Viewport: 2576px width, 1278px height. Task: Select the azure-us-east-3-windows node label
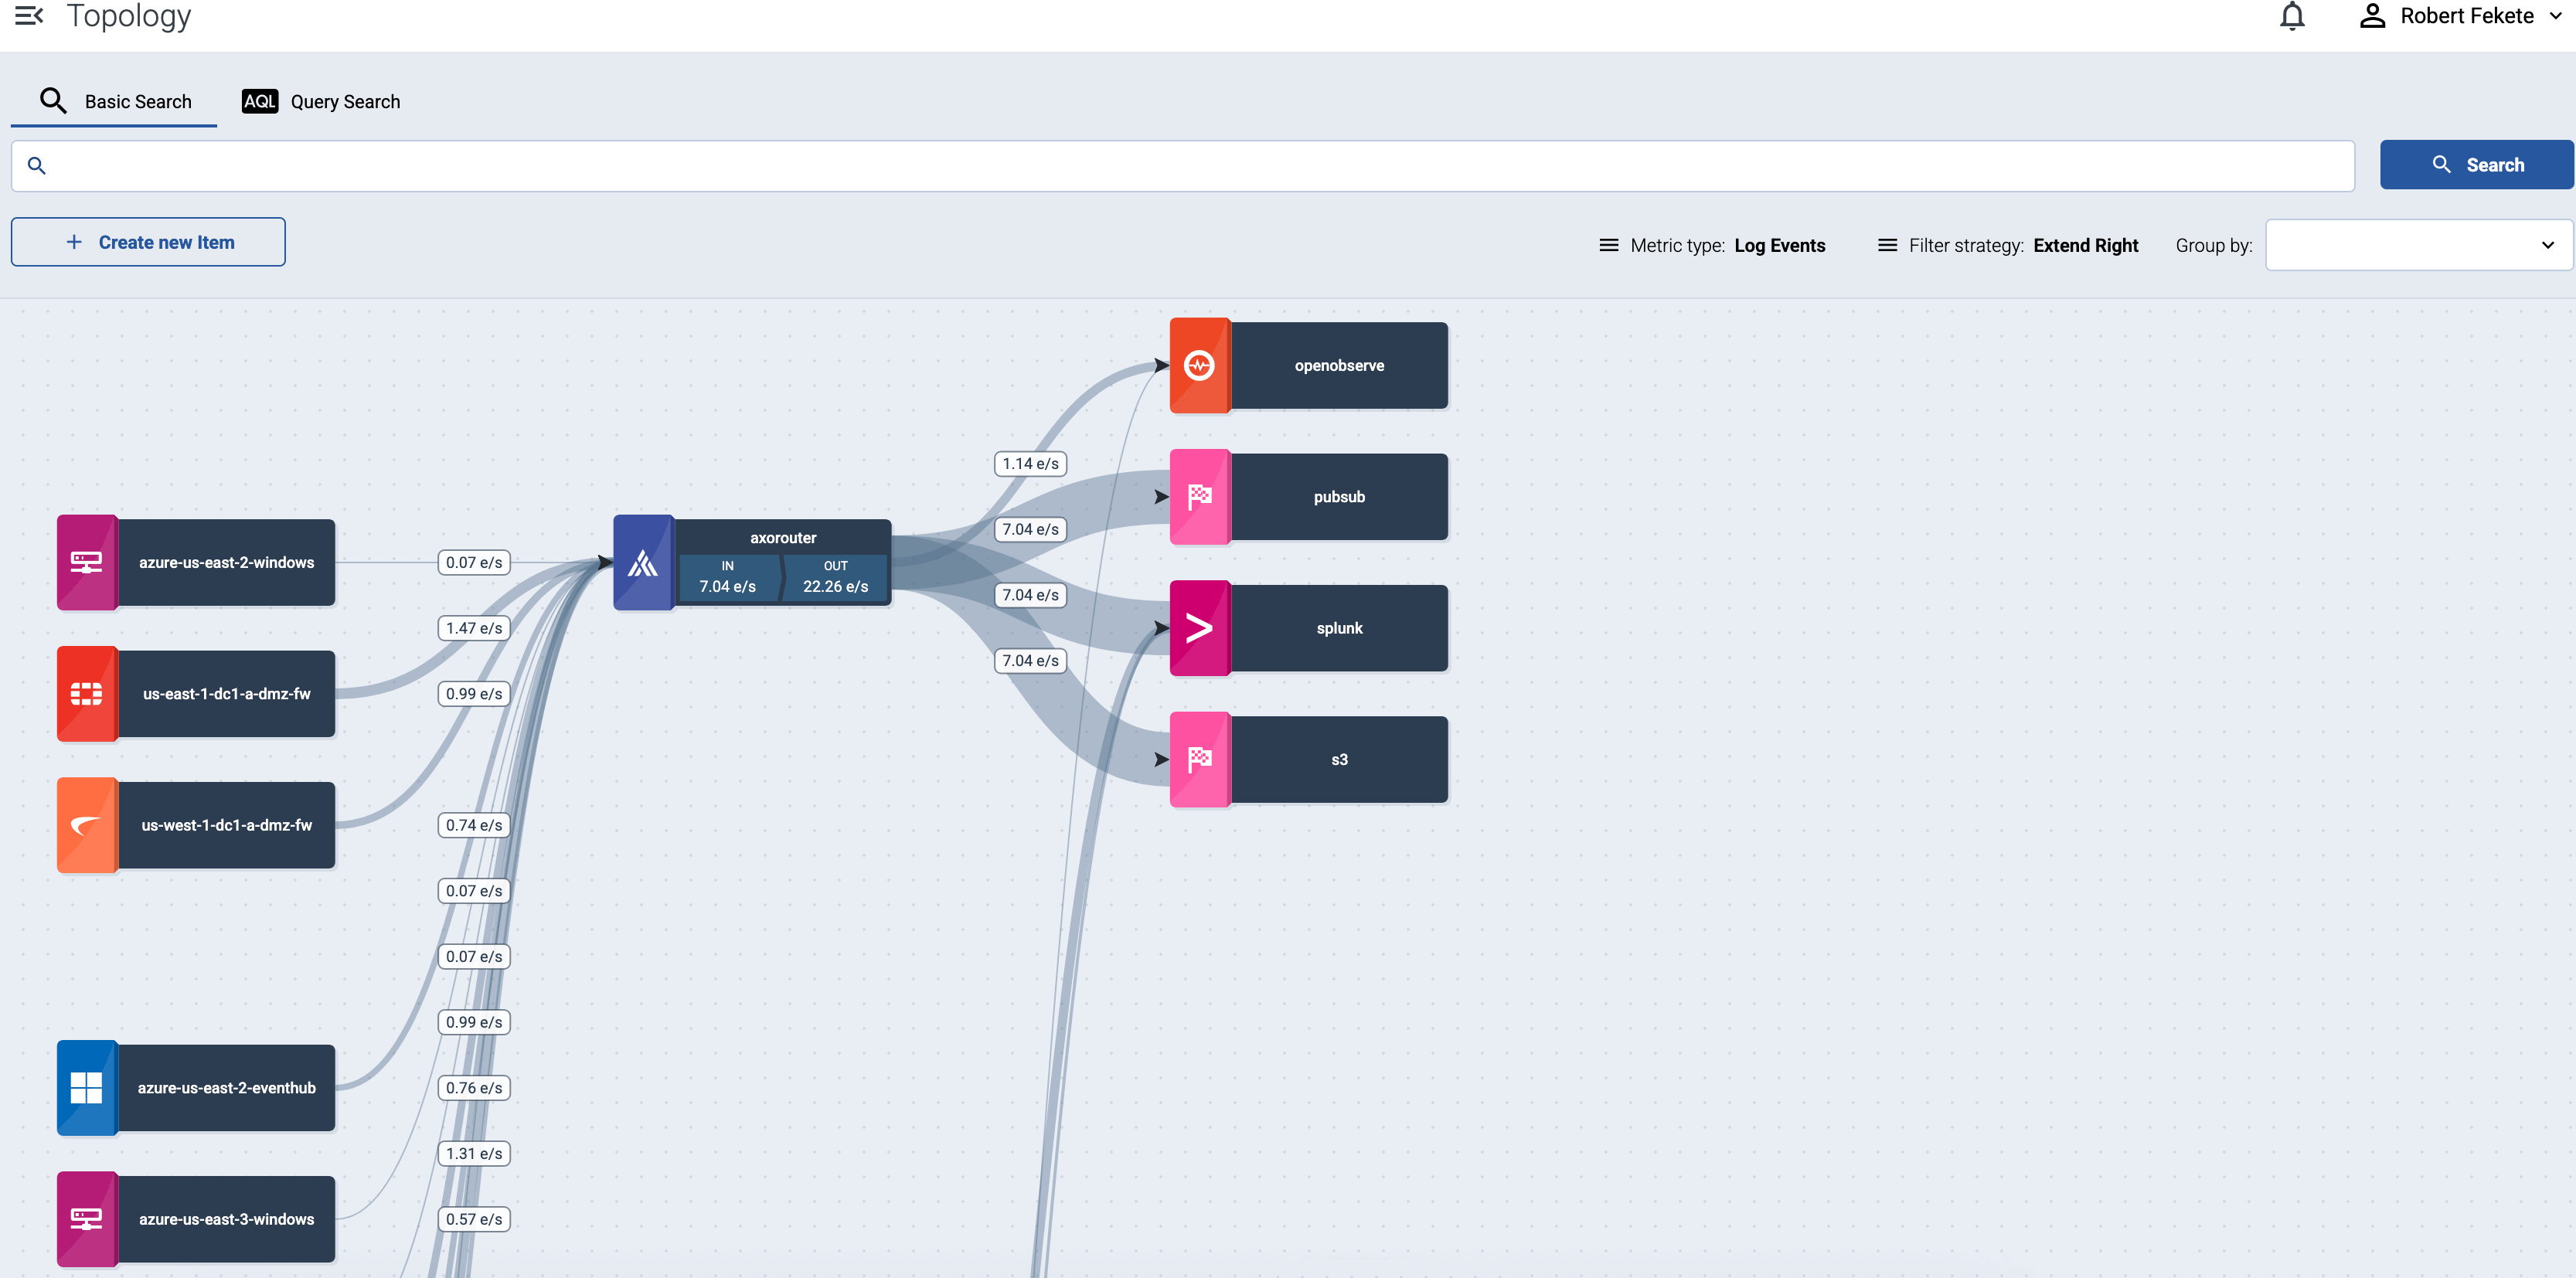coord(227,1219)
